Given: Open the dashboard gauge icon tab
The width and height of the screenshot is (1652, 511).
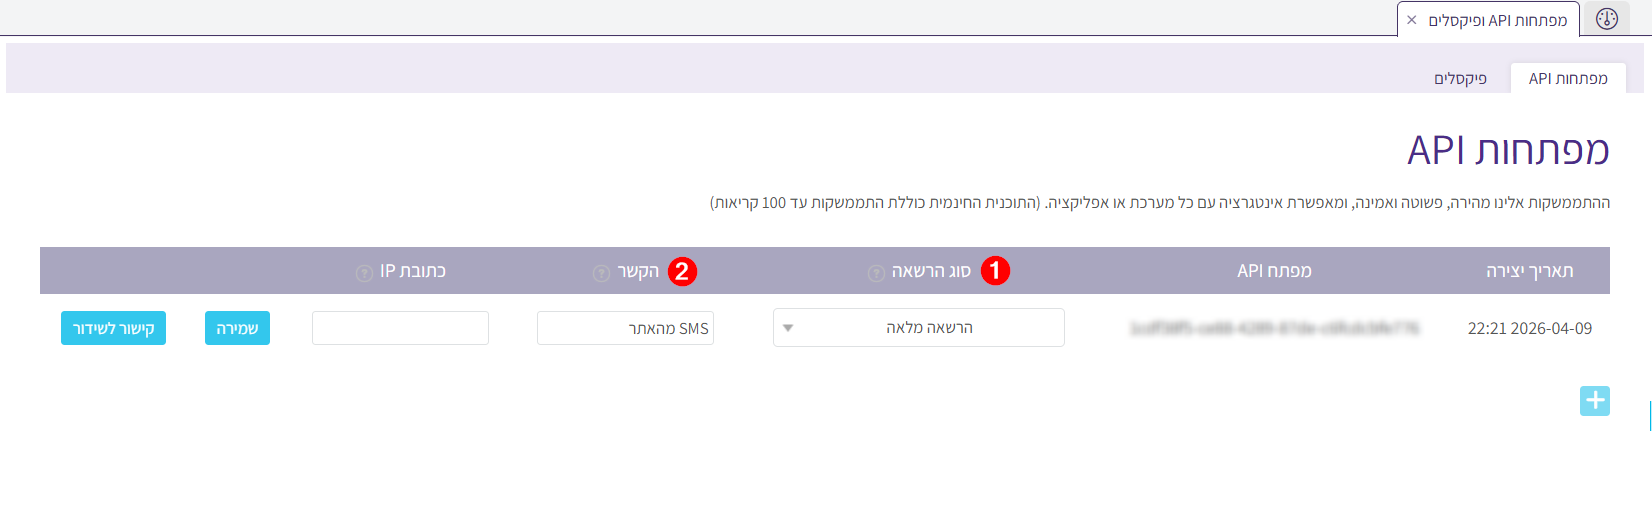Looking at the screenshot, I should (1607, 19).
